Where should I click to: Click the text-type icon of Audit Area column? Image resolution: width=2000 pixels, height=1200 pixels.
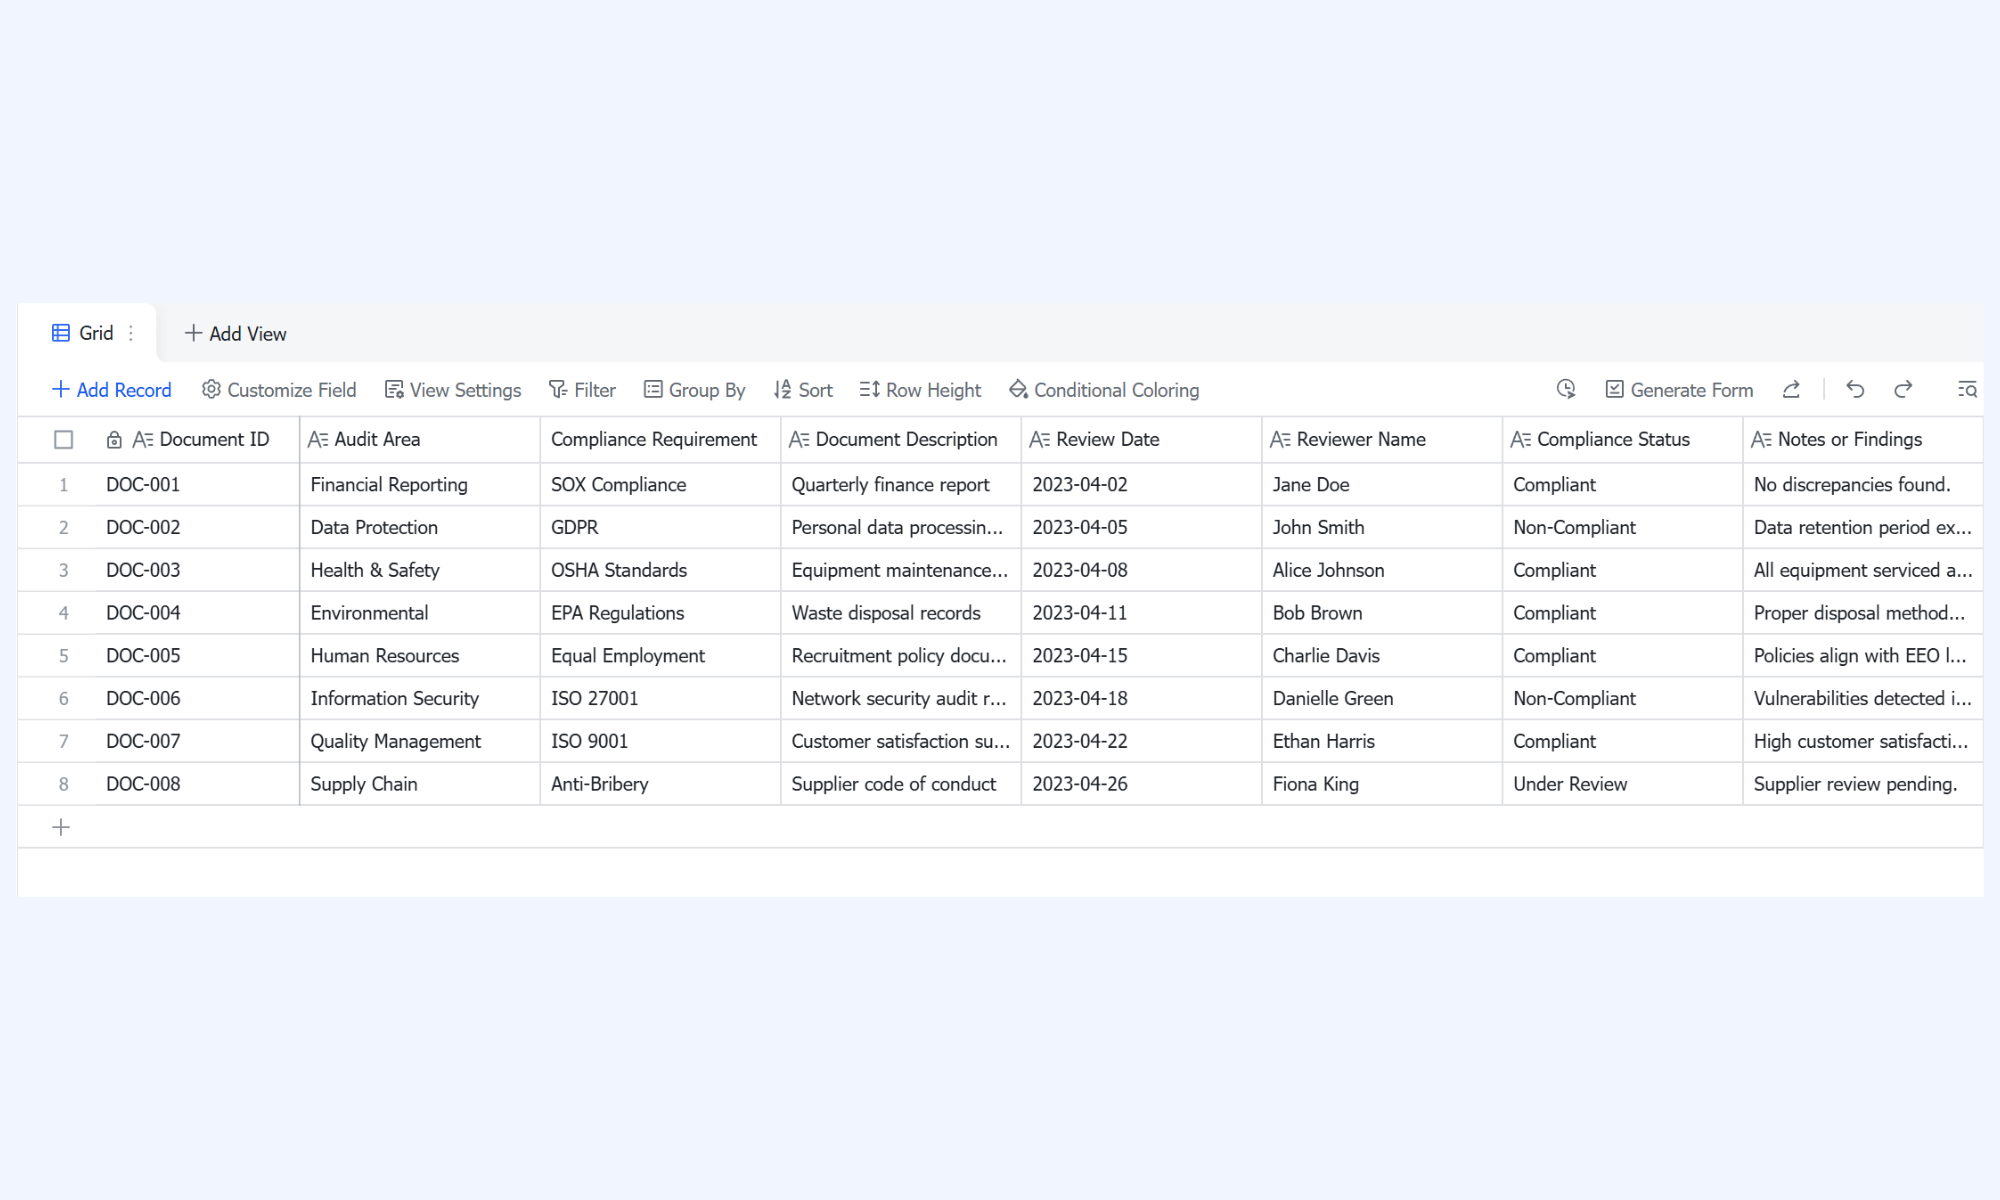tap(318, 439)
